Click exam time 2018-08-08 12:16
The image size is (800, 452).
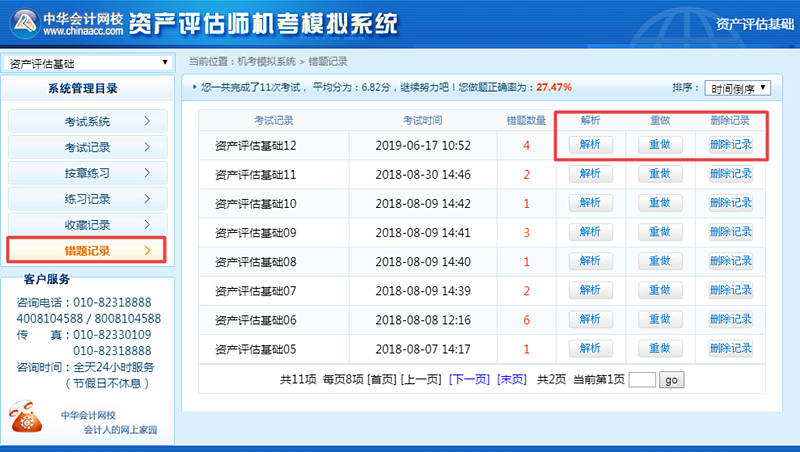tap(423, 320)
